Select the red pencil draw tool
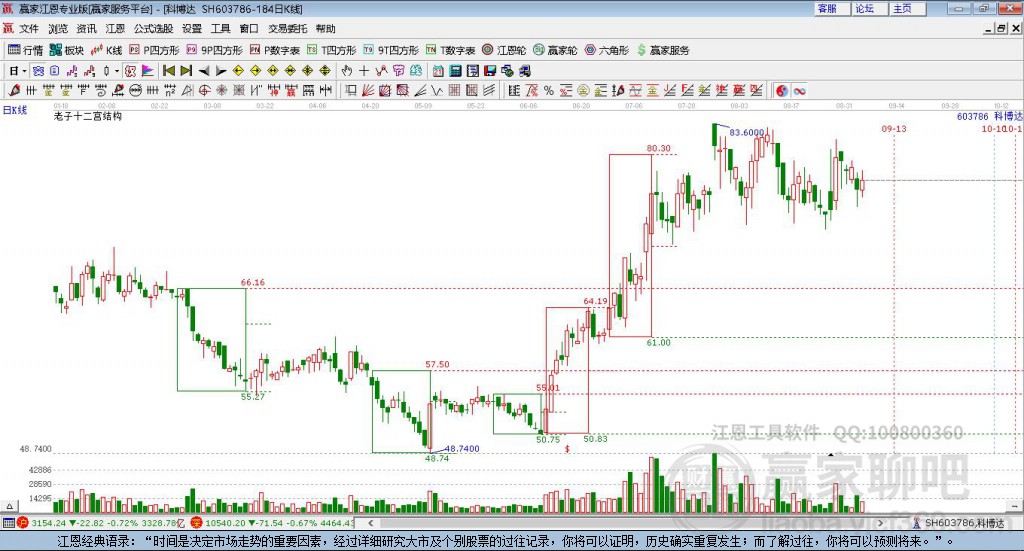The width and height of the screenshot is (1024, 551). [x=14, y=91]
